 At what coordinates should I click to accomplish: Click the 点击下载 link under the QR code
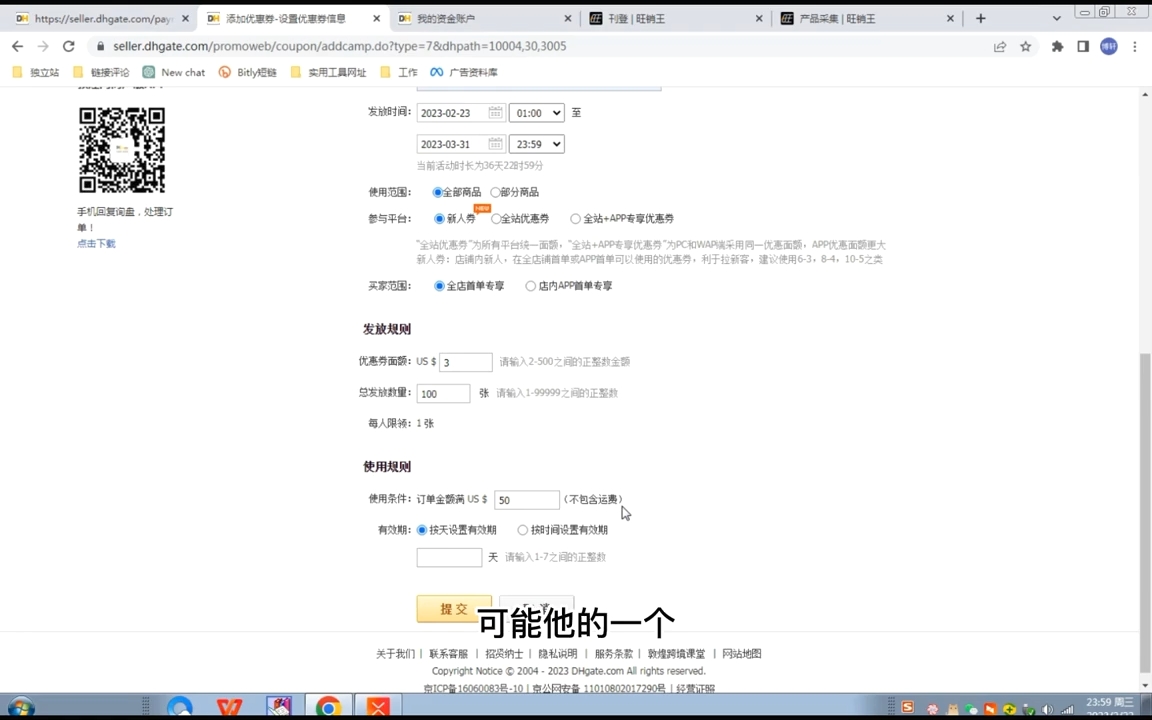(95, 243)
